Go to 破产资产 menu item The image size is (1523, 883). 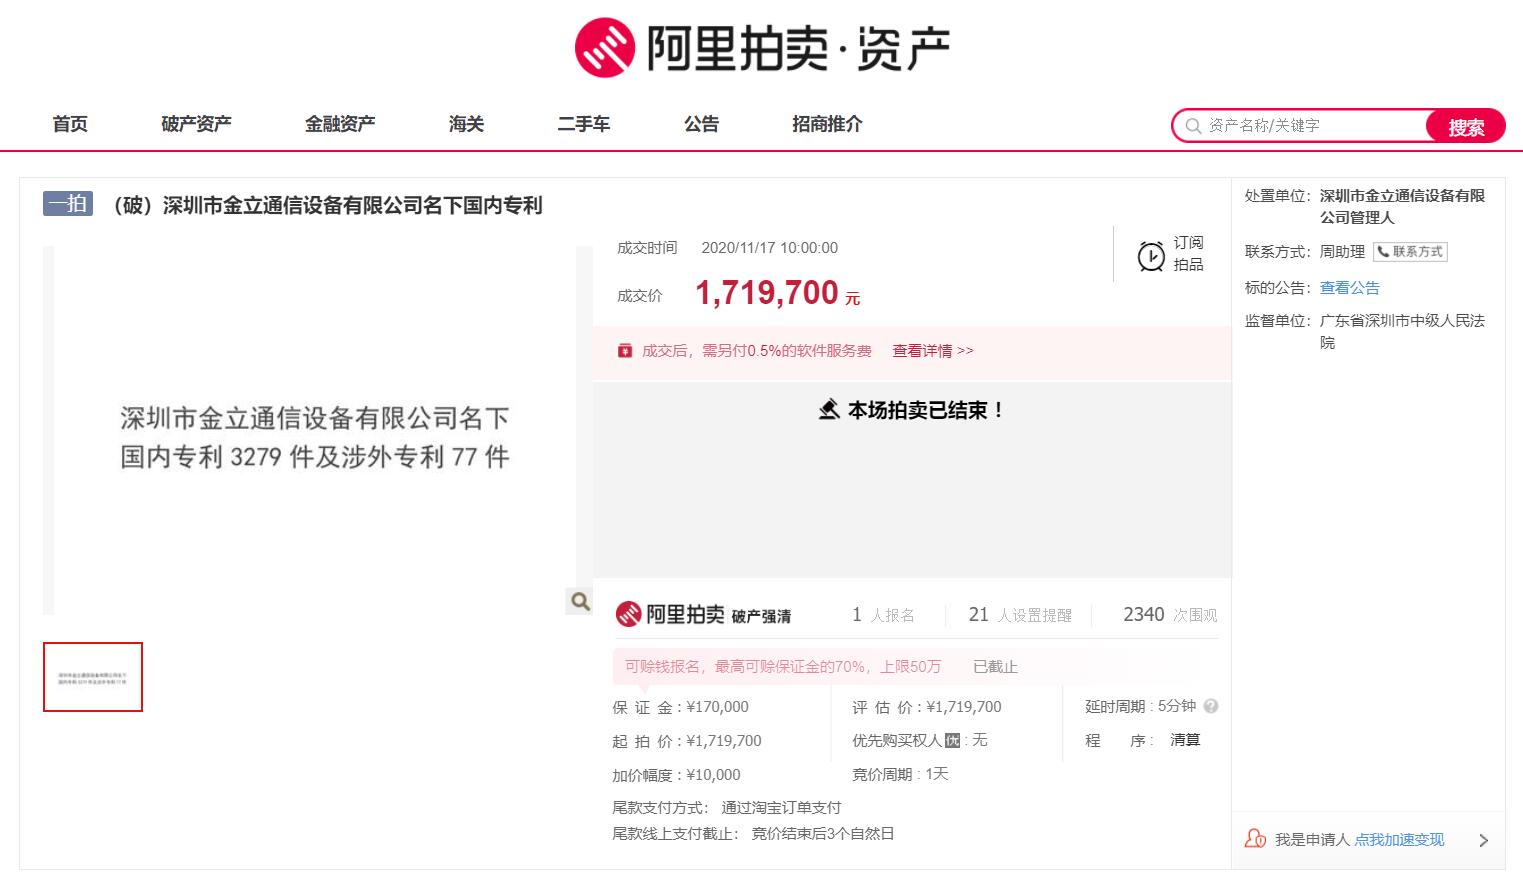tap(196, 124)
